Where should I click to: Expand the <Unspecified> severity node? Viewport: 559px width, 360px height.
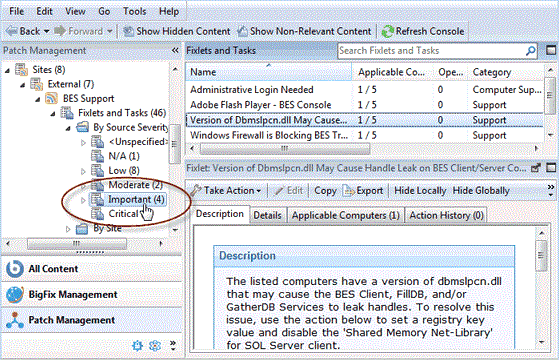(x=83, y=143)
